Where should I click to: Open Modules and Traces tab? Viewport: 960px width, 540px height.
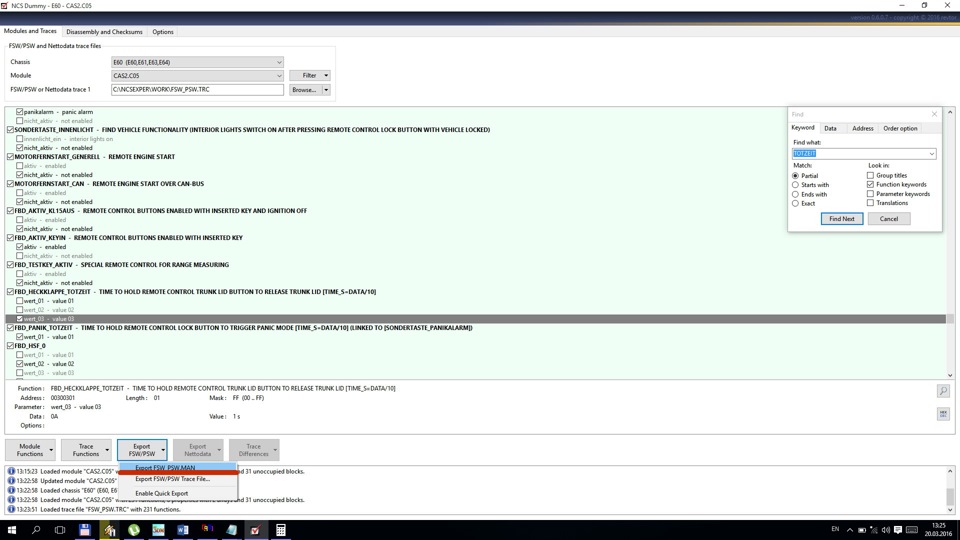[x=30, y=31]
